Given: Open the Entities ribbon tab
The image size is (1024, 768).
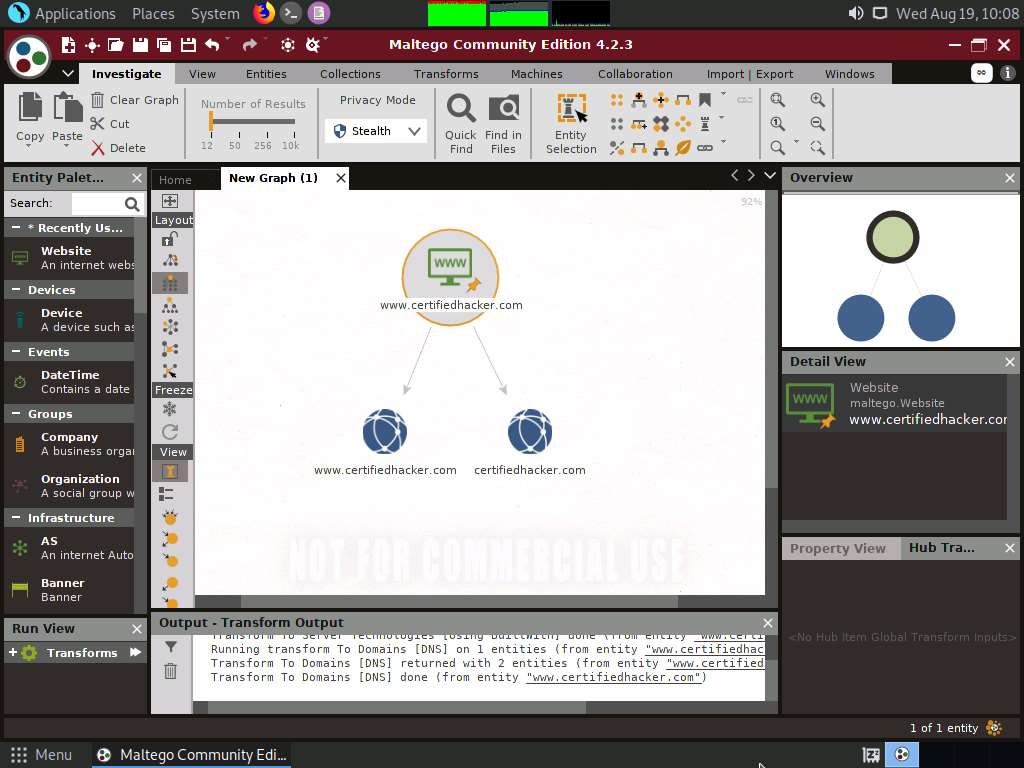Looking at the screenshot, I should tap(266, 74).
